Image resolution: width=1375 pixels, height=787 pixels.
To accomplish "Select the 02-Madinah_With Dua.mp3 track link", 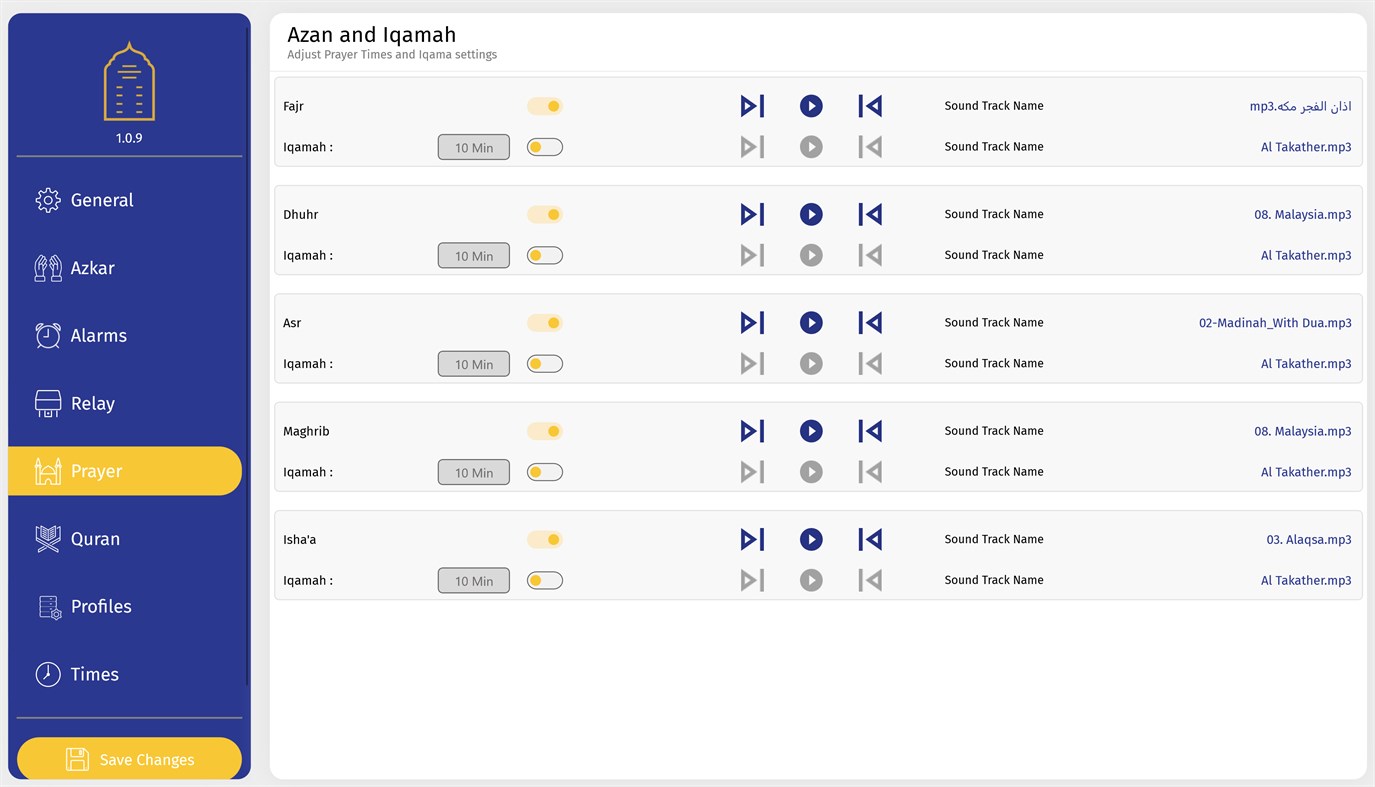I will click(x=1275, y=323).
